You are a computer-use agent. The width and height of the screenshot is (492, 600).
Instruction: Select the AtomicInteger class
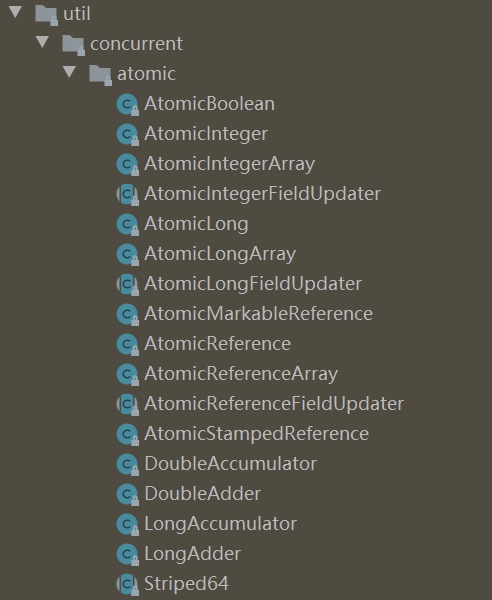[x=206, y=134]
